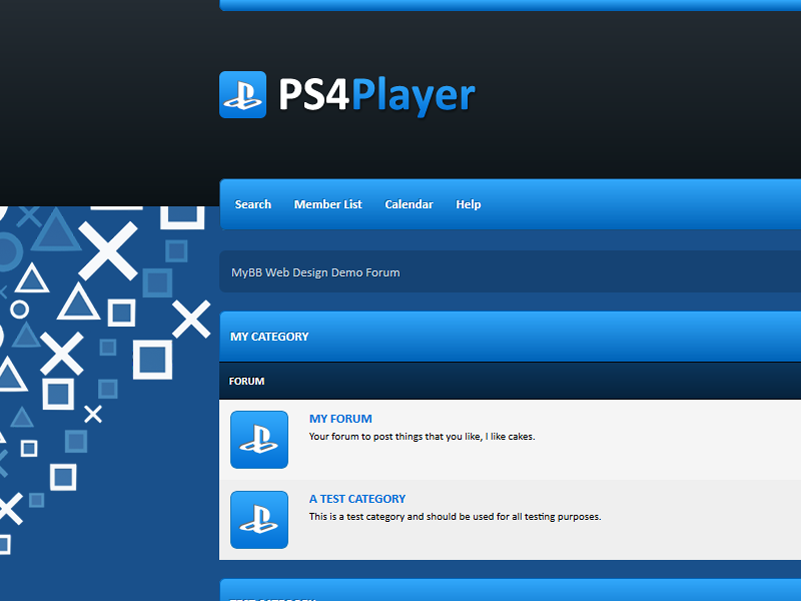Open the A TEST CATEGORY forum link
The width and height of the screenshot is (801, 601).
(x=357, y=499)
